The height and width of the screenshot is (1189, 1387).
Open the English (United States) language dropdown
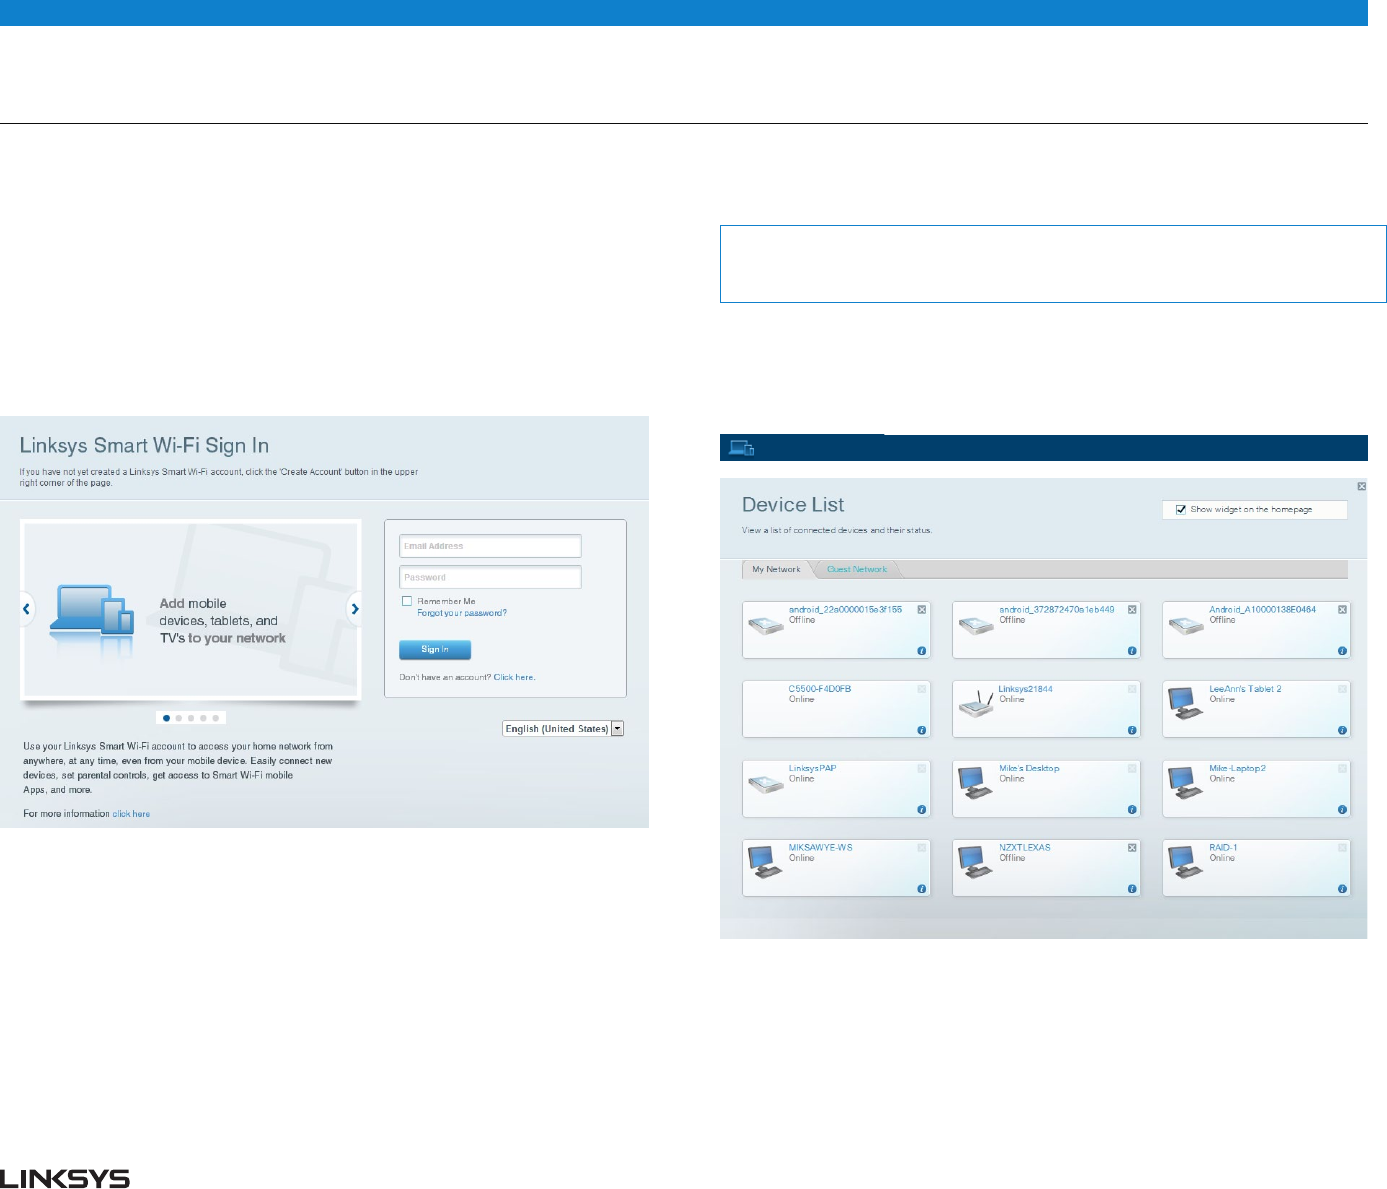[563, 729]
